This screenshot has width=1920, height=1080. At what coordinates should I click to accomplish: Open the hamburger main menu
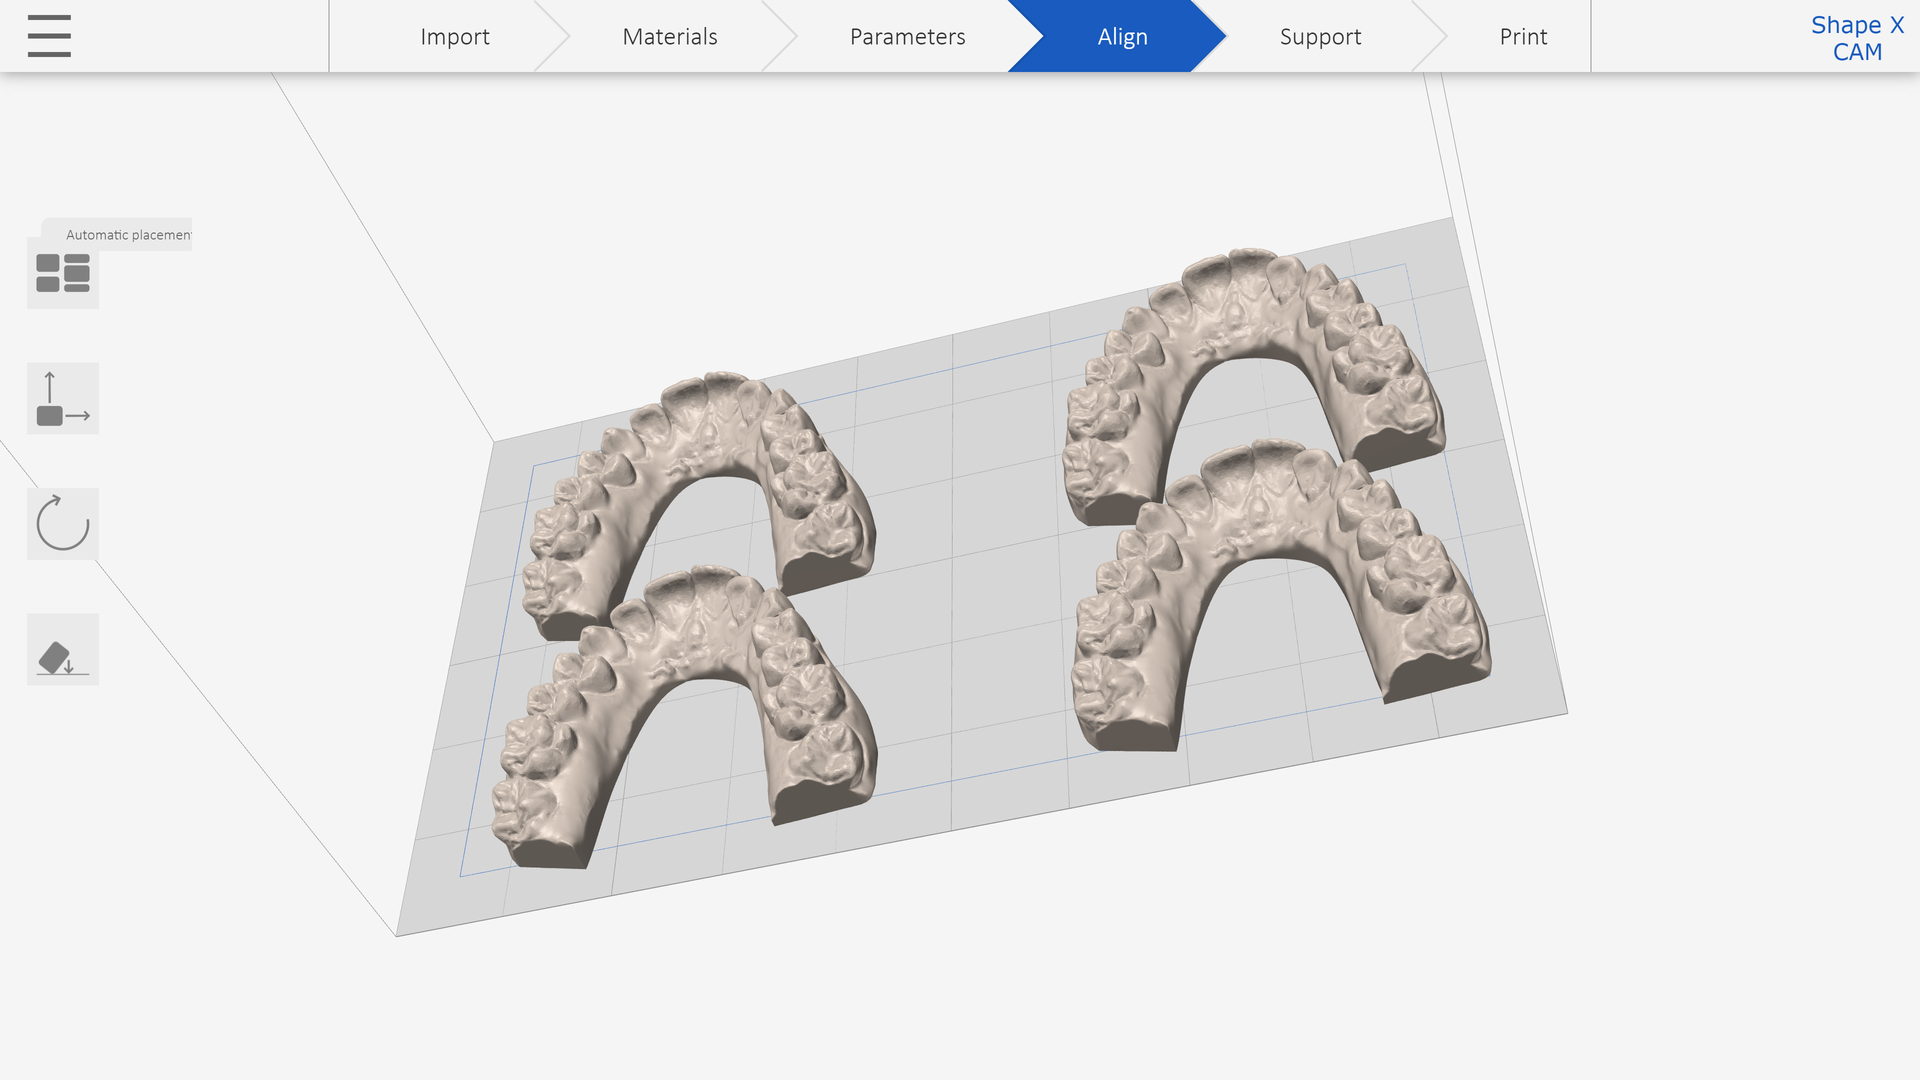click(48, 36)
